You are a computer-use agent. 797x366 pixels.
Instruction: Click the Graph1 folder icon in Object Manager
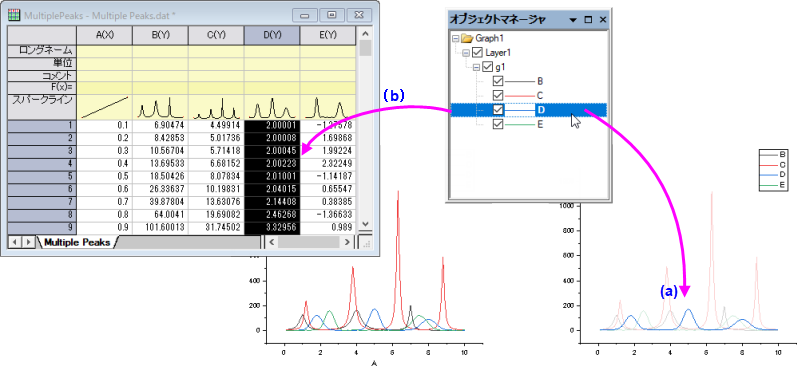pyautogui.click(x=468, y=38)
